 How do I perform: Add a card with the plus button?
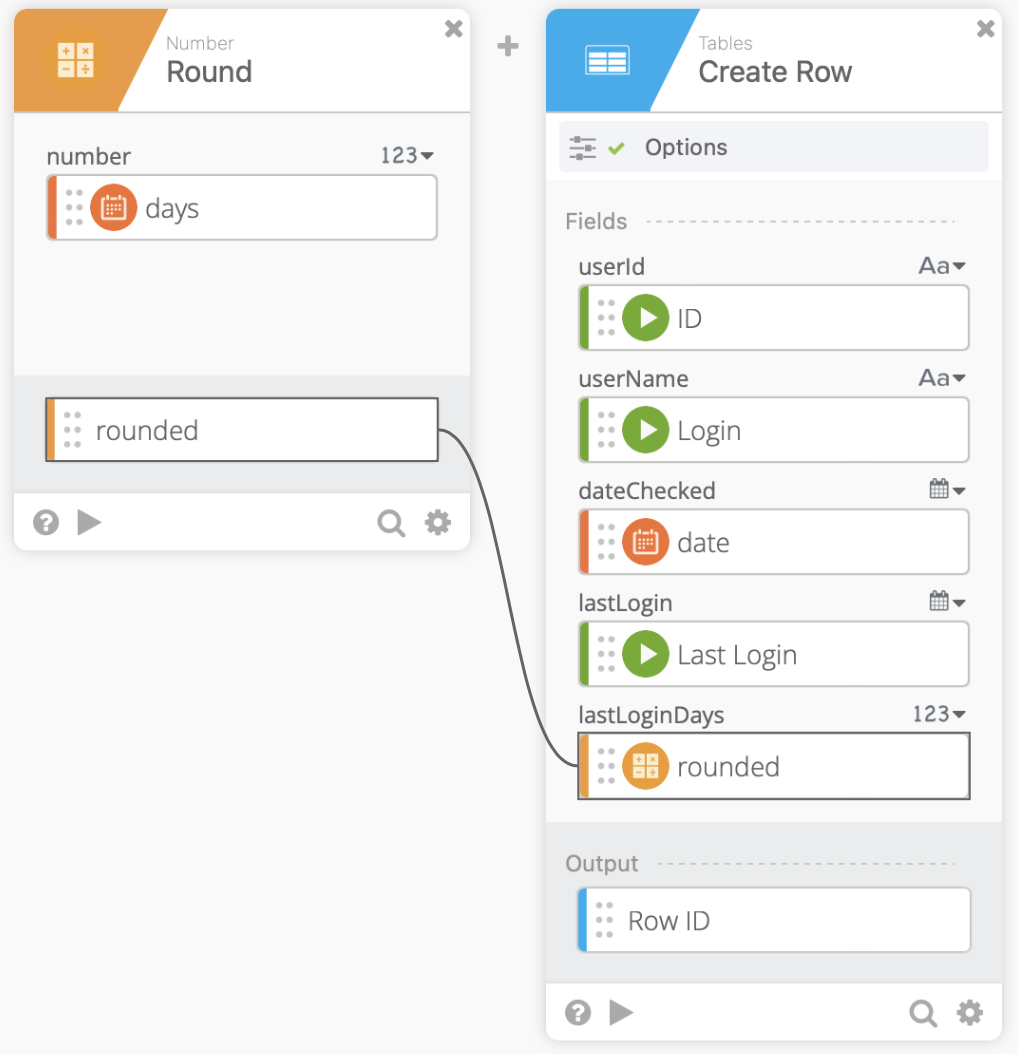pyautogui.click(x=508, y=47)
